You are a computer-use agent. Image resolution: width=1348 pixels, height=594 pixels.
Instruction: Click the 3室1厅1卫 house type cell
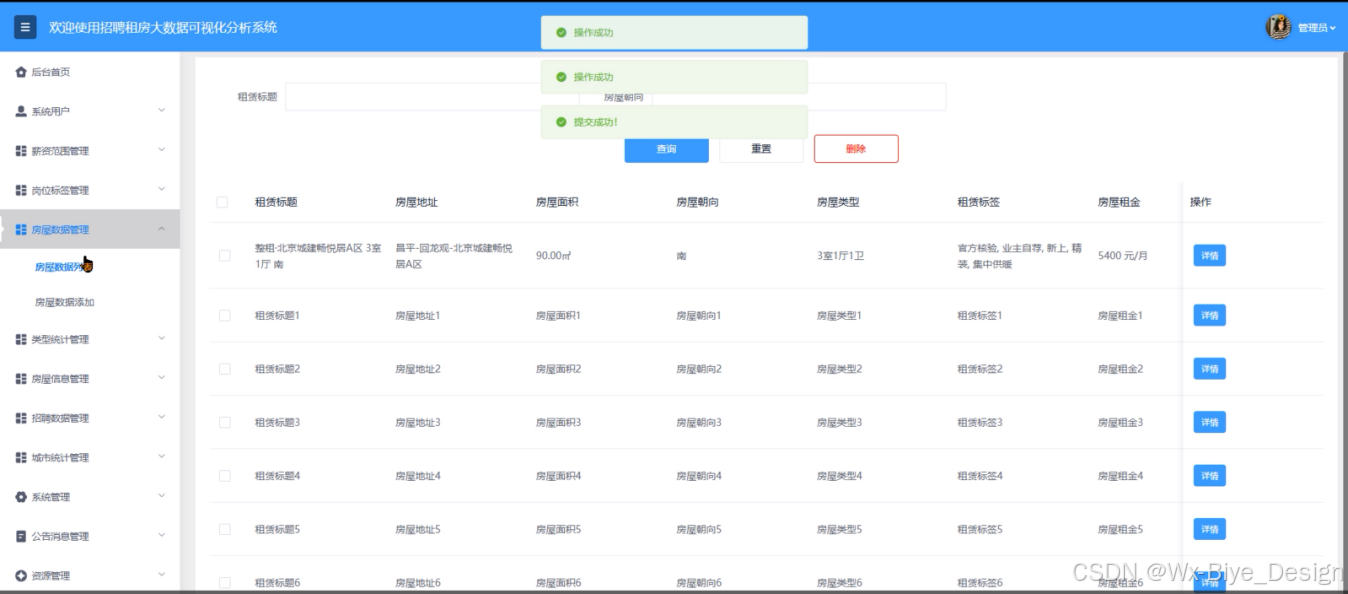coord(840,256)
